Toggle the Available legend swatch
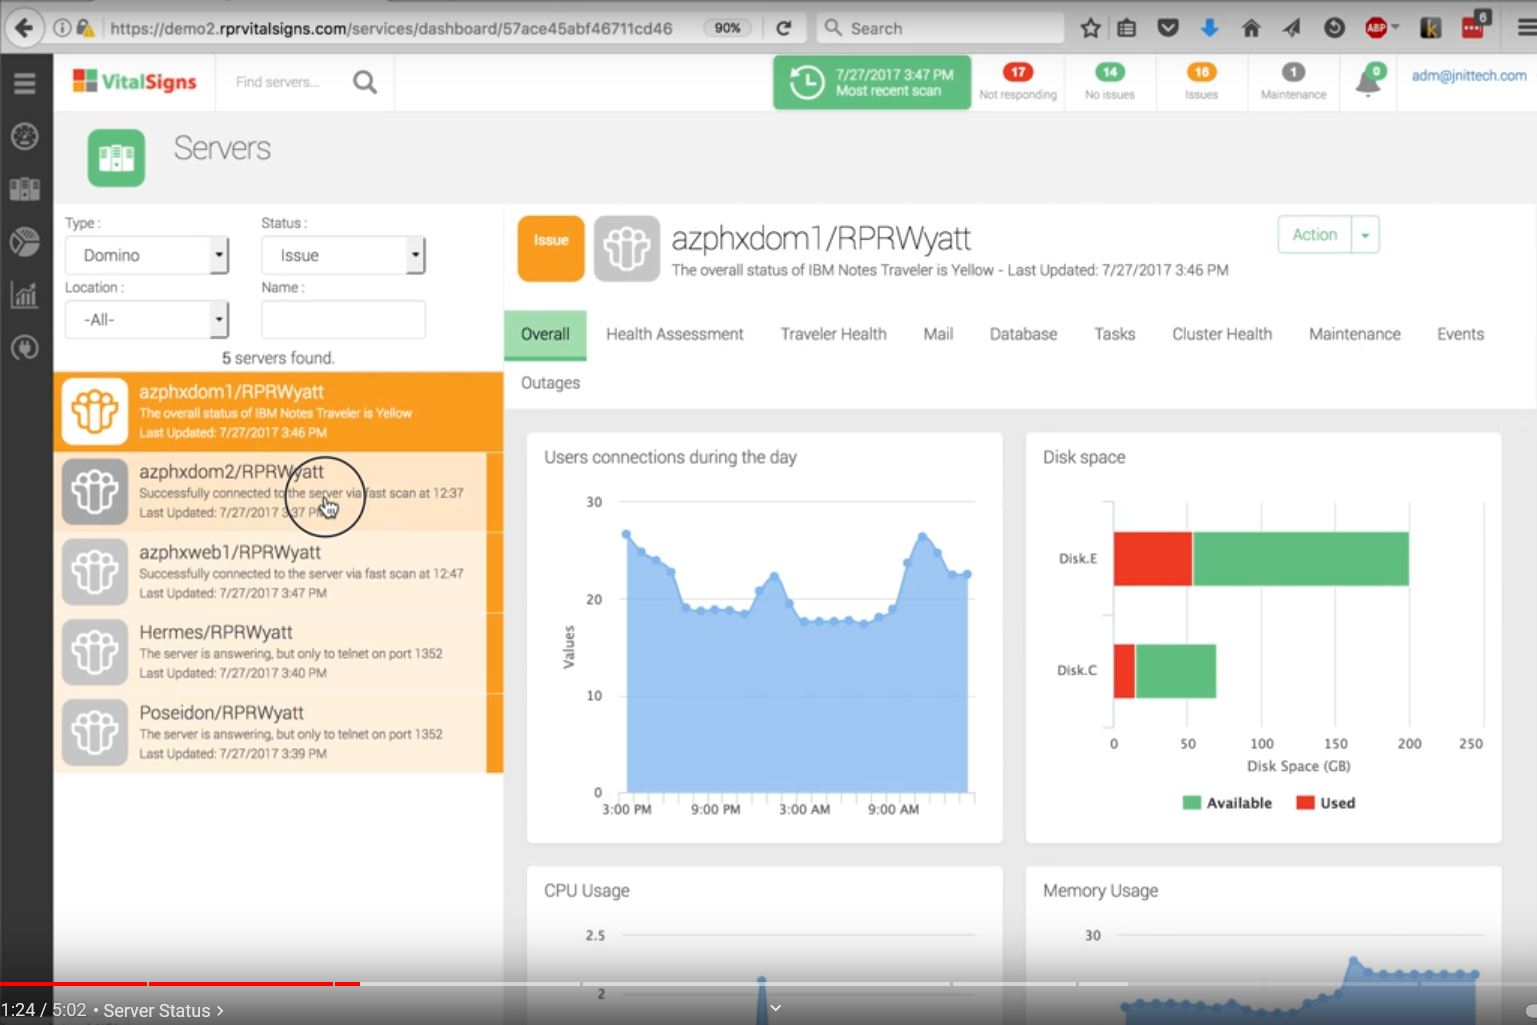1537x1025 pixels. click(x=1191, y=803)
